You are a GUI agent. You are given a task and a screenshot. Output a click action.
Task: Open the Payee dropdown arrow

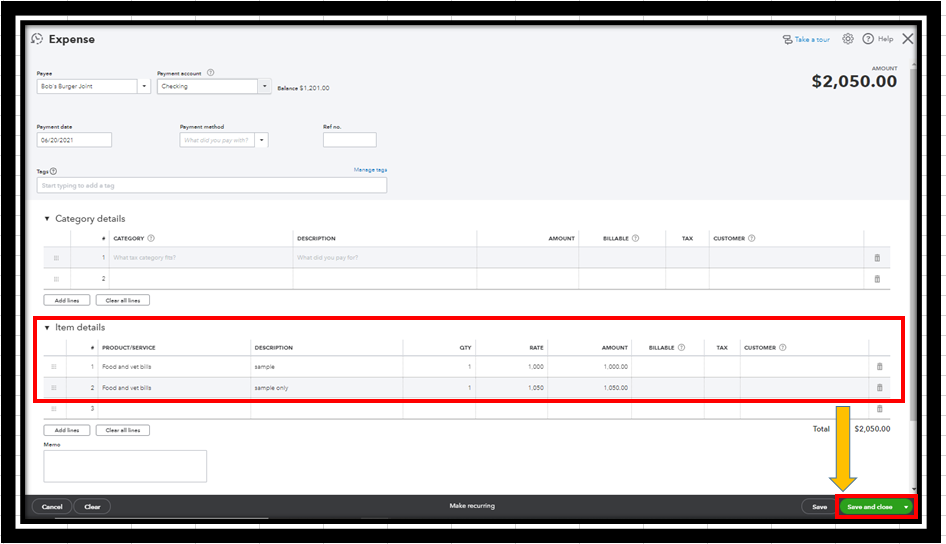click(x=144, y=86)
